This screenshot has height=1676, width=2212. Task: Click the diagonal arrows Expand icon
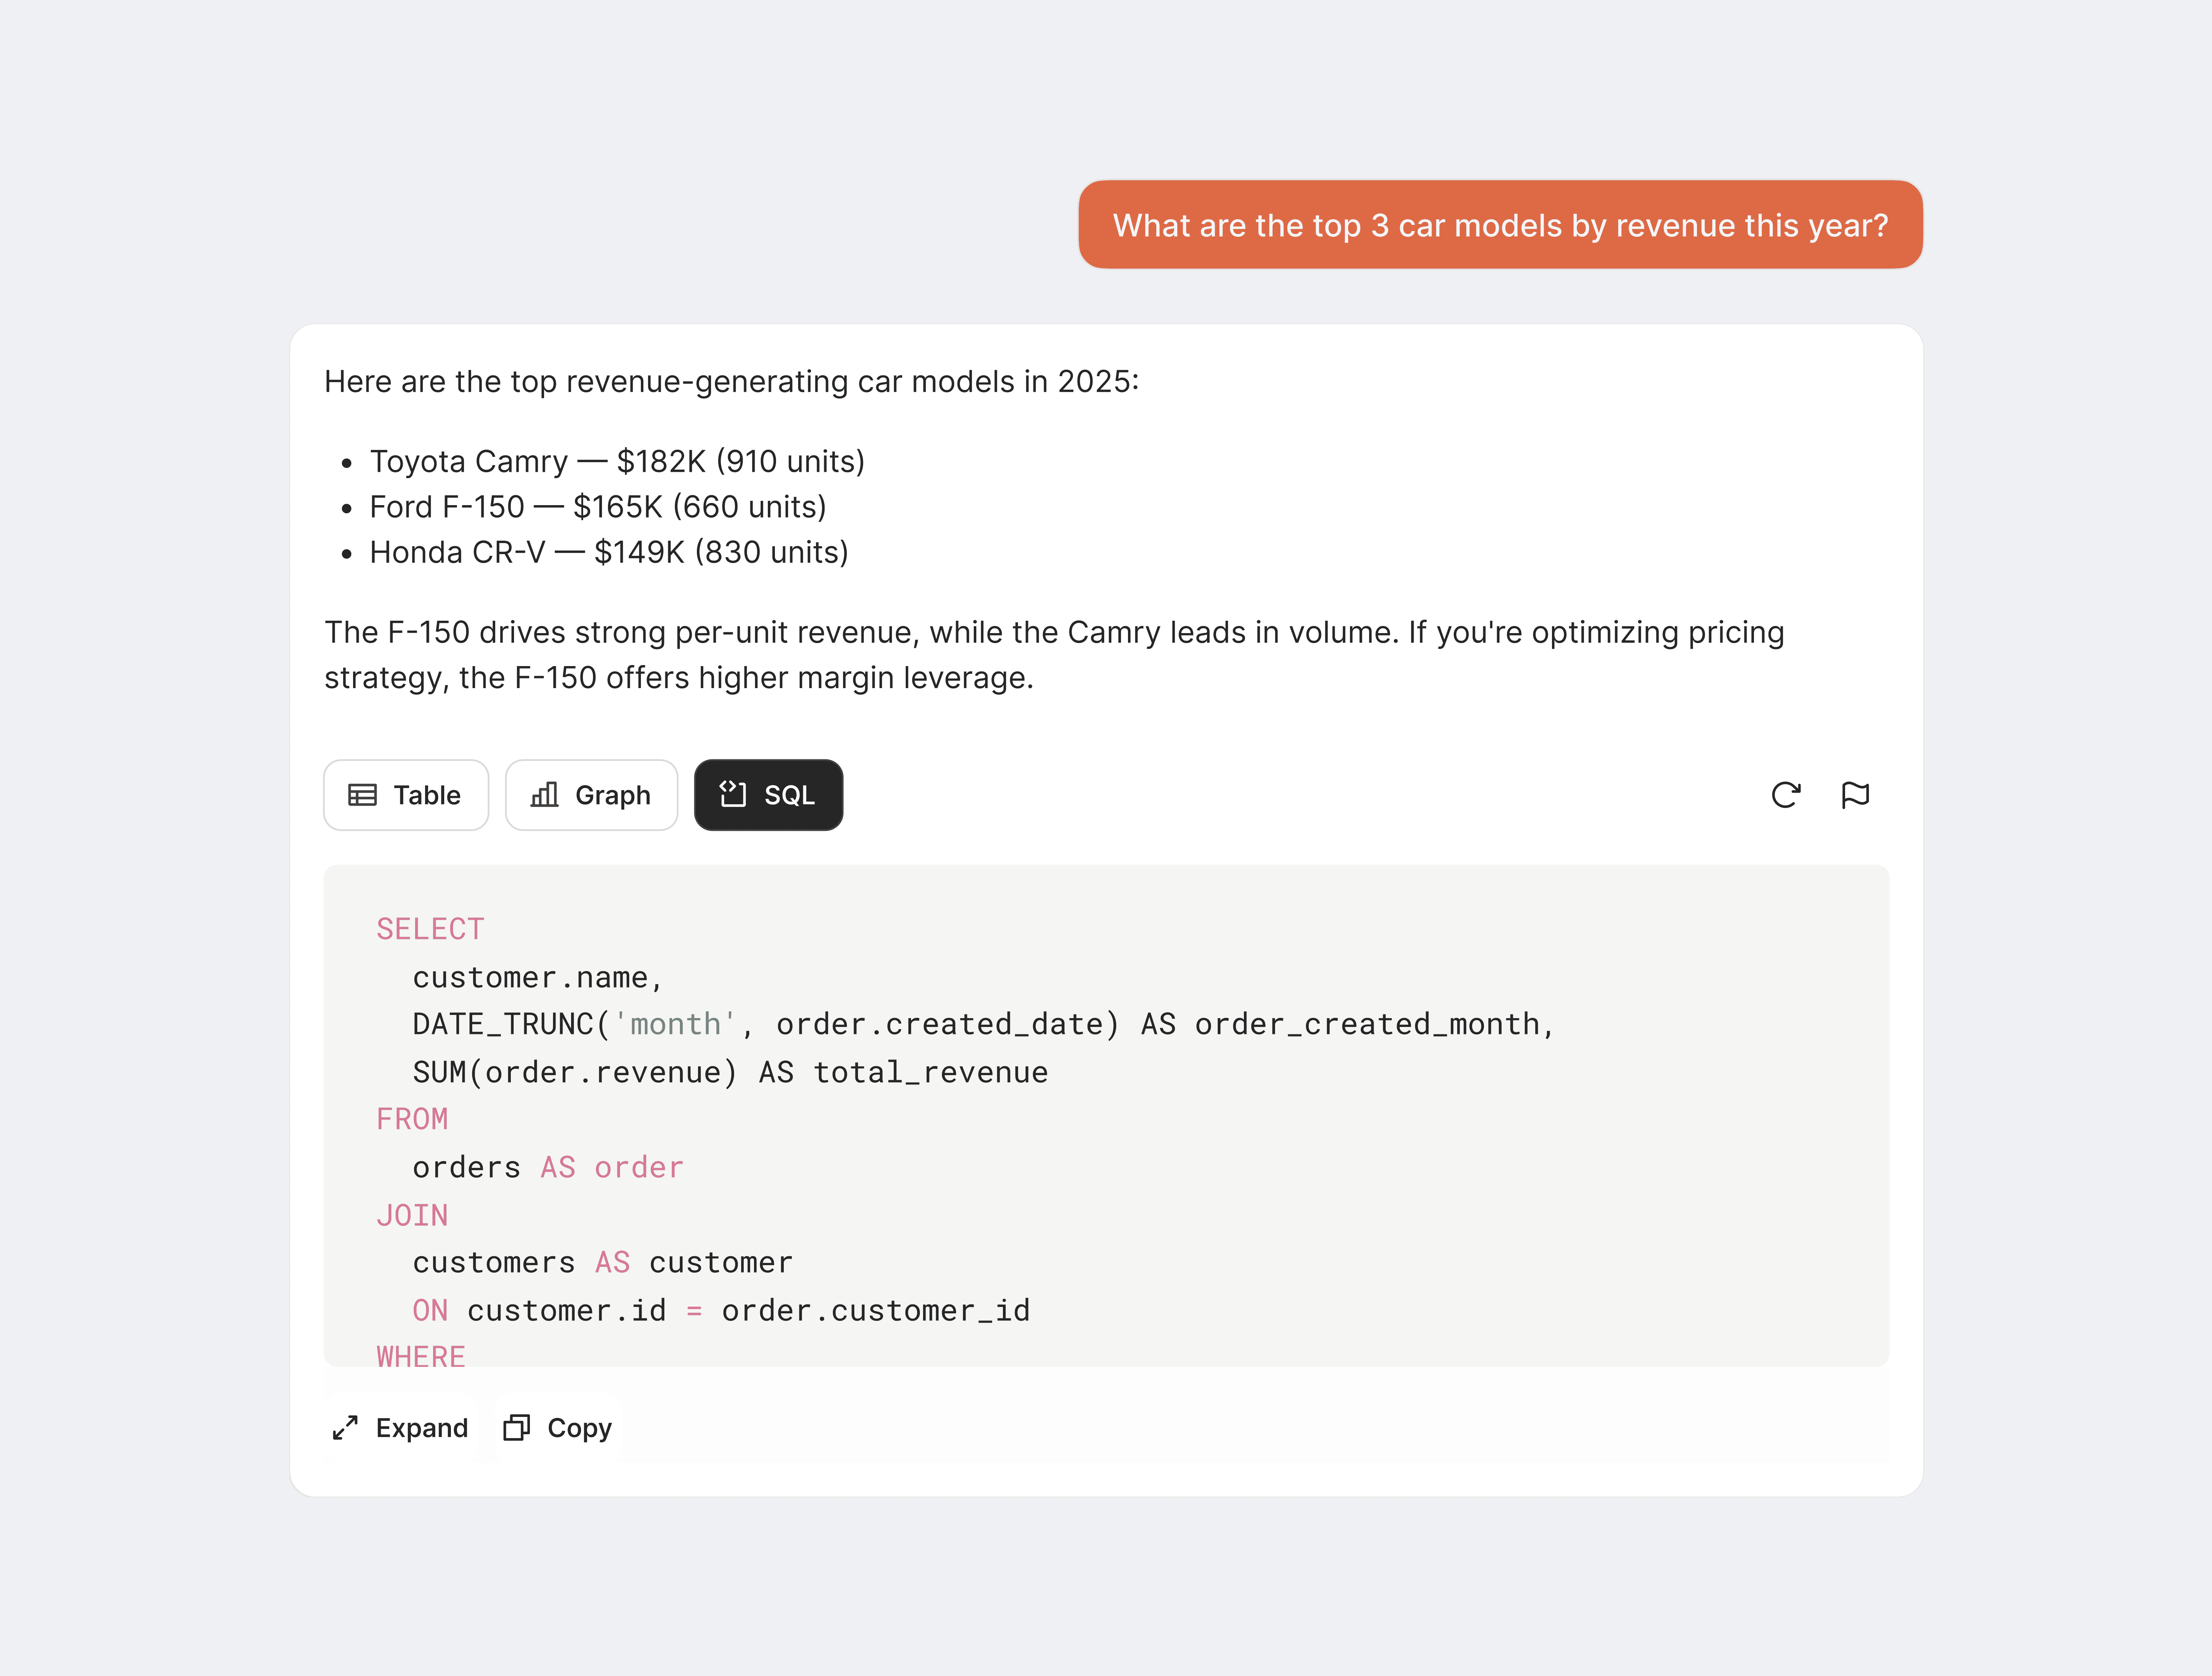(x=345, y=1428)
